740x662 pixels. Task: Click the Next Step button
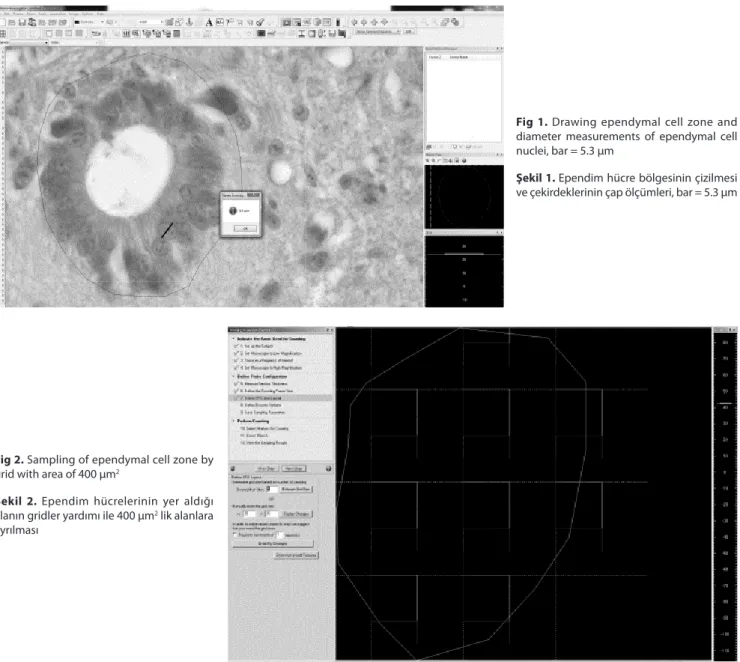(x=294, y=469)
